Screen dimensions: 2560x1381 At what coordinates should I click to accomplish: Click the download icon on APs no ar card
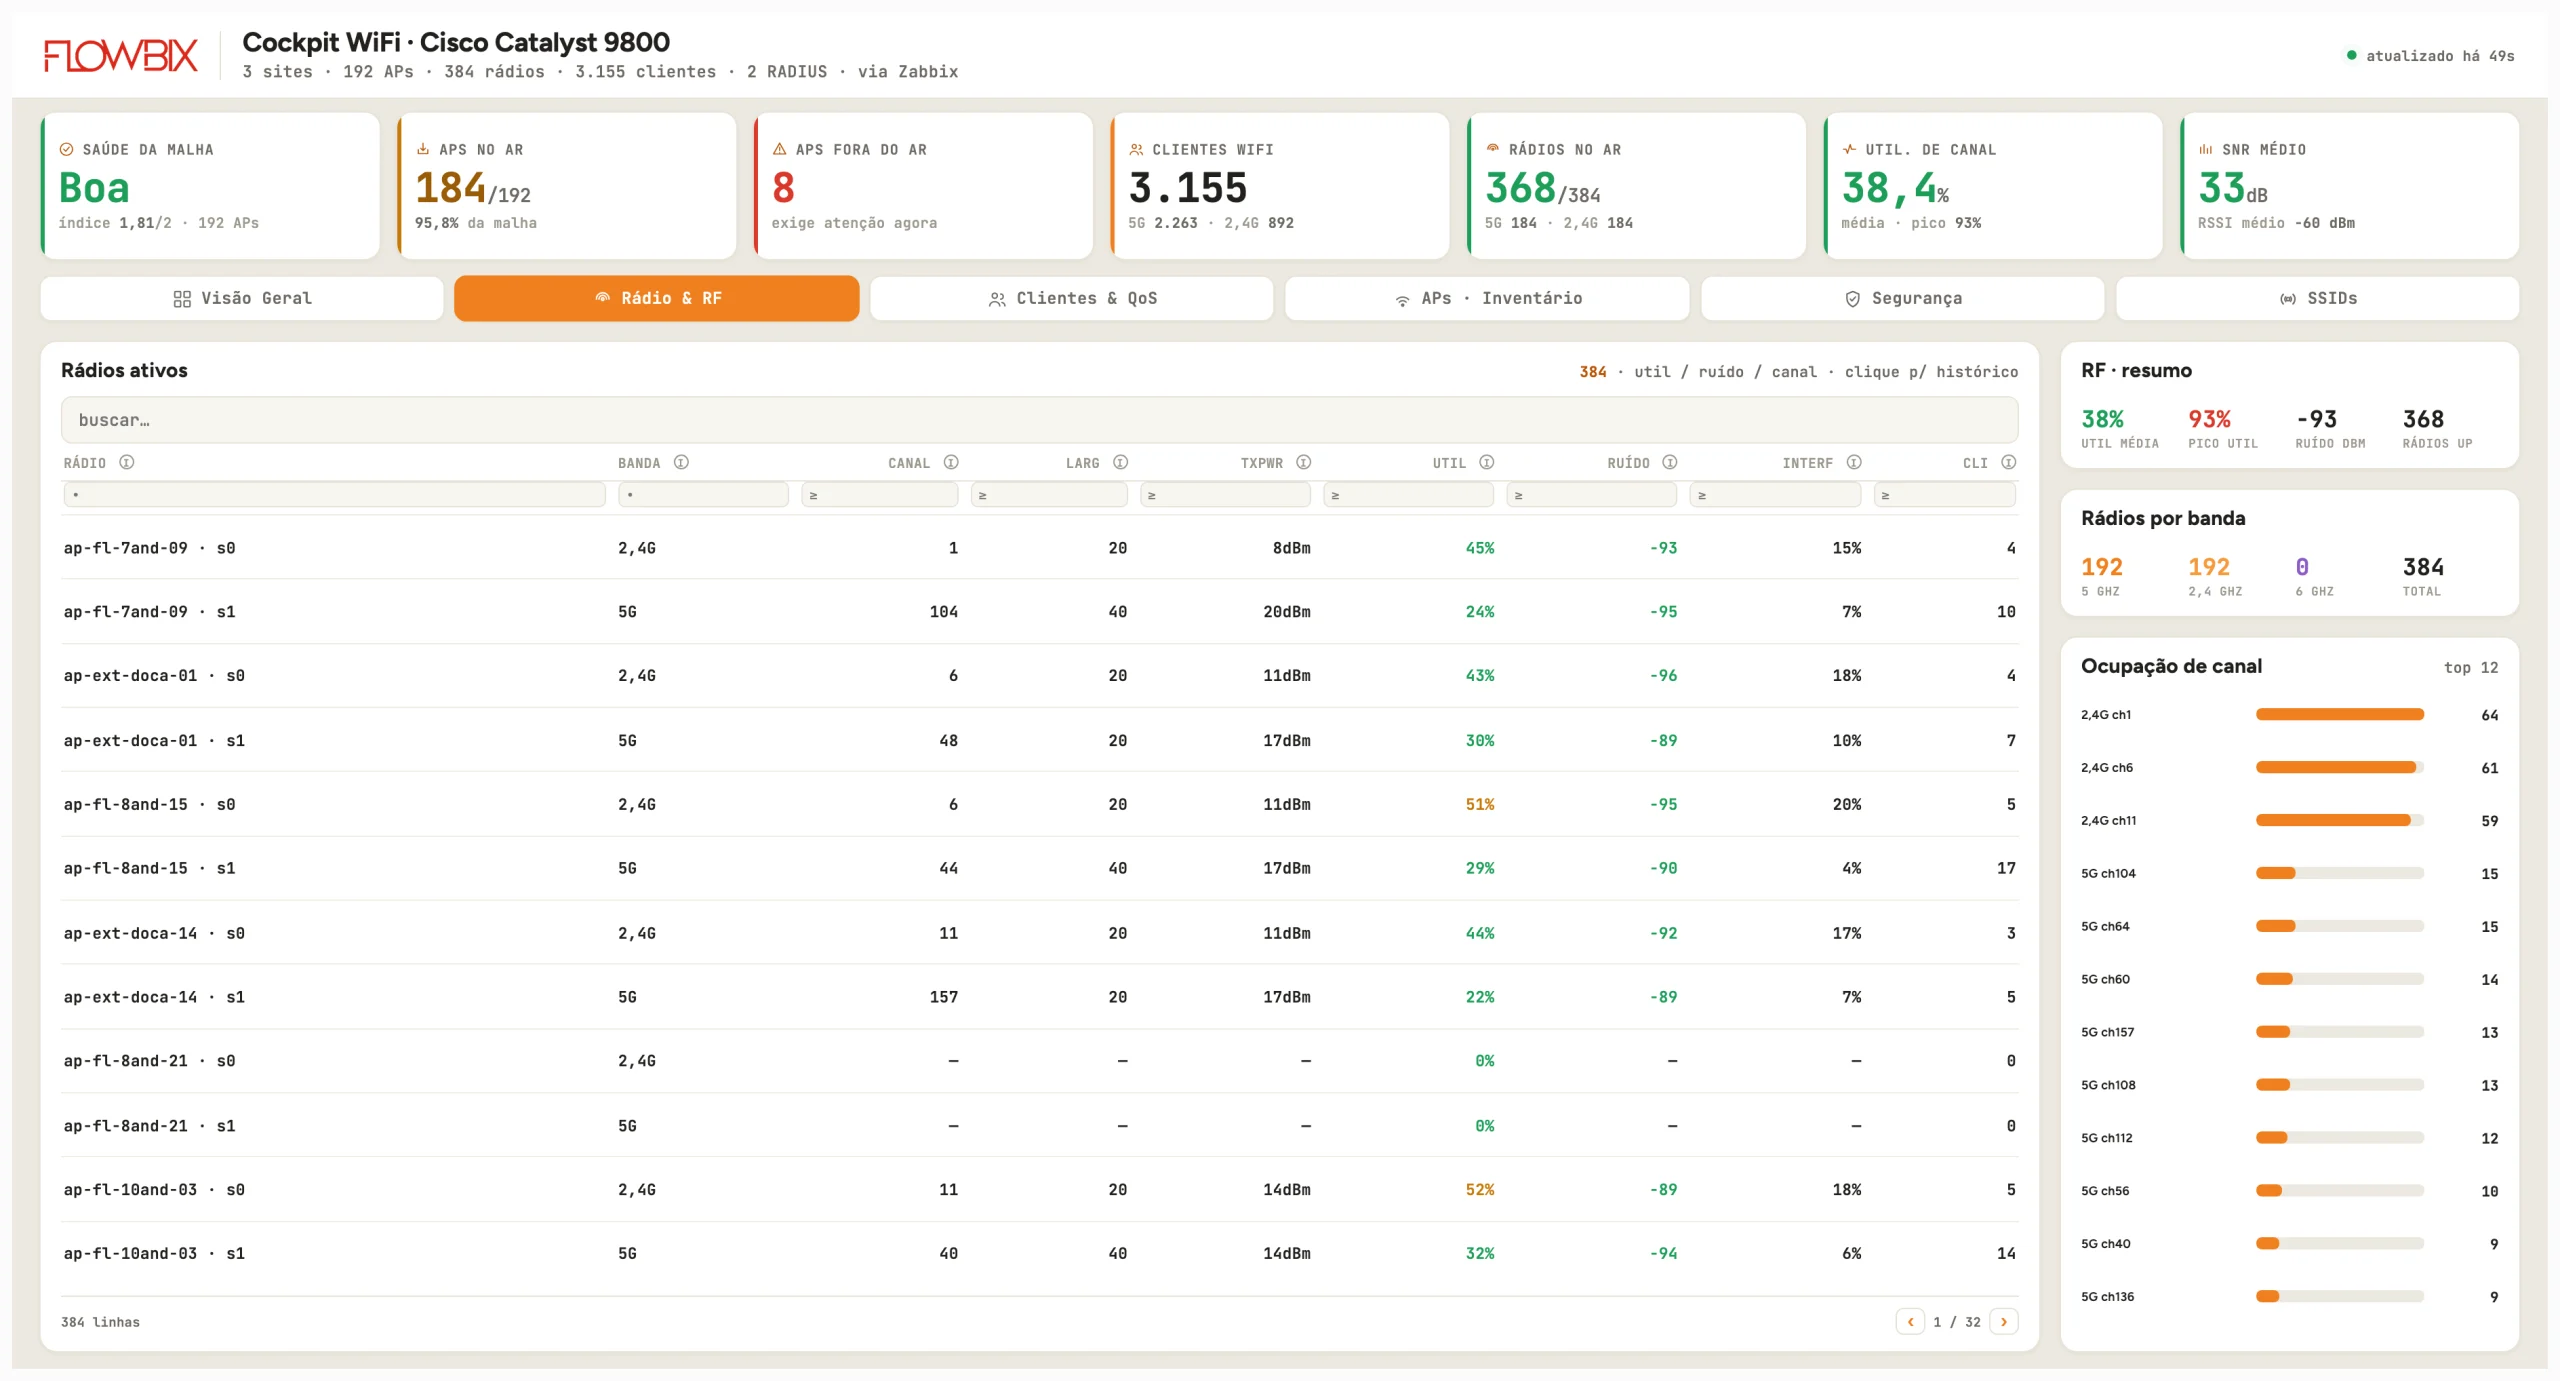(423, 149)
